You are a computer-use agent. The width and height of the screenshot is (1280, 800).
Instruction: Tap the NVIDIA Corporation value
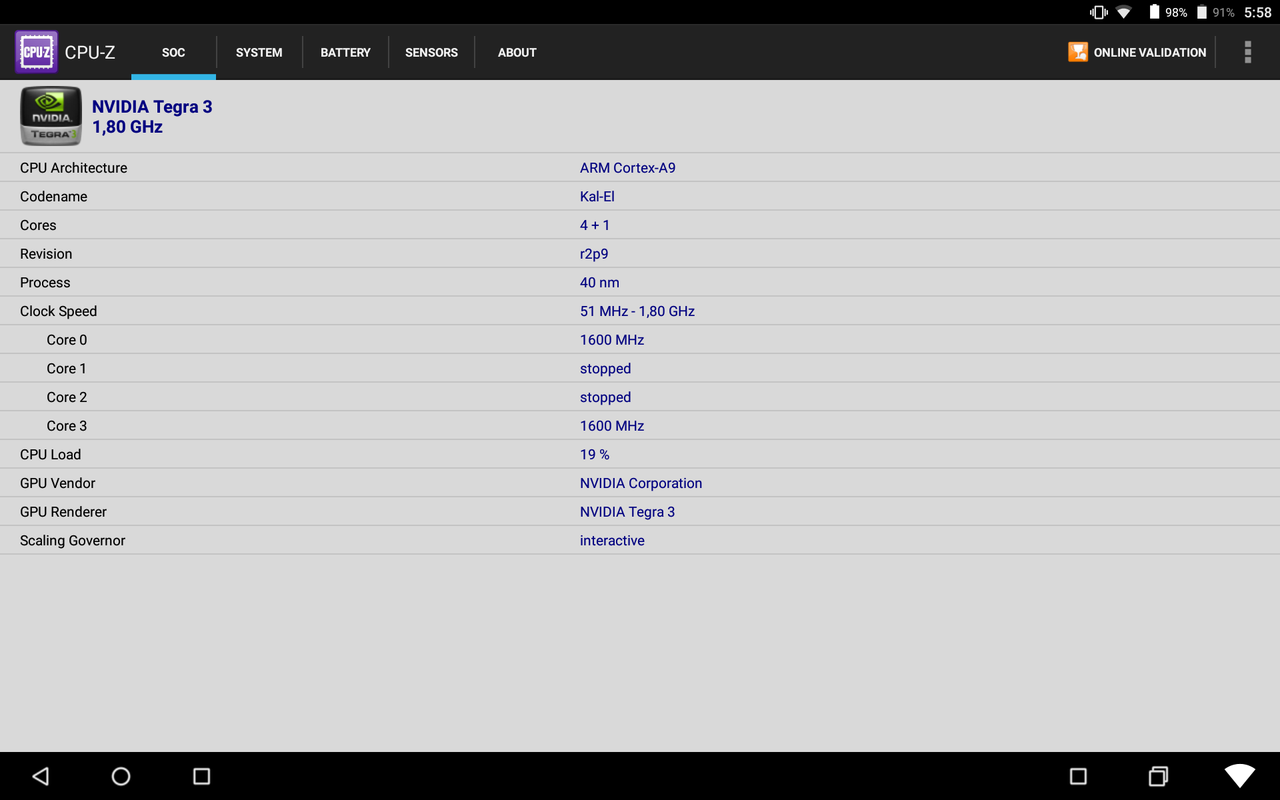641,483
